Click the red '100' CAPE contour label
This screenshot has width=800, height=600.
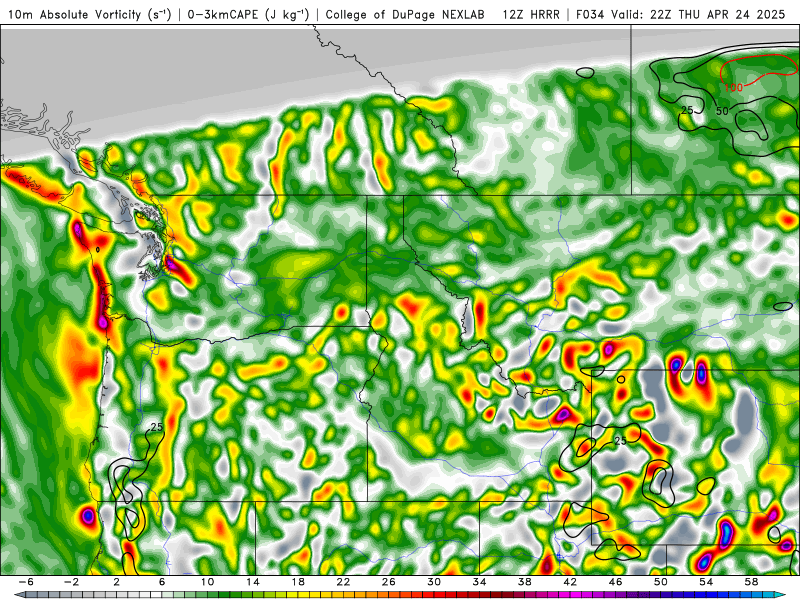coord(734,88)
